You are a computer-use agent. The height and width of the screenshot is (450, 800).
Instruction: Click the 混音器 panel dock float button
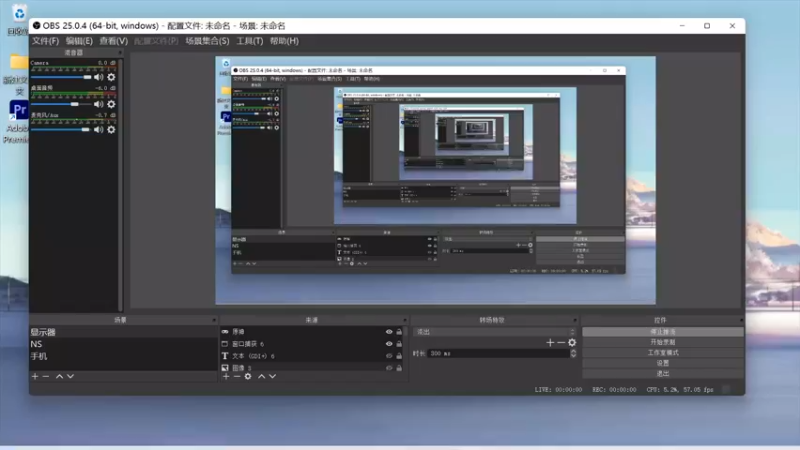coord(120,53)
